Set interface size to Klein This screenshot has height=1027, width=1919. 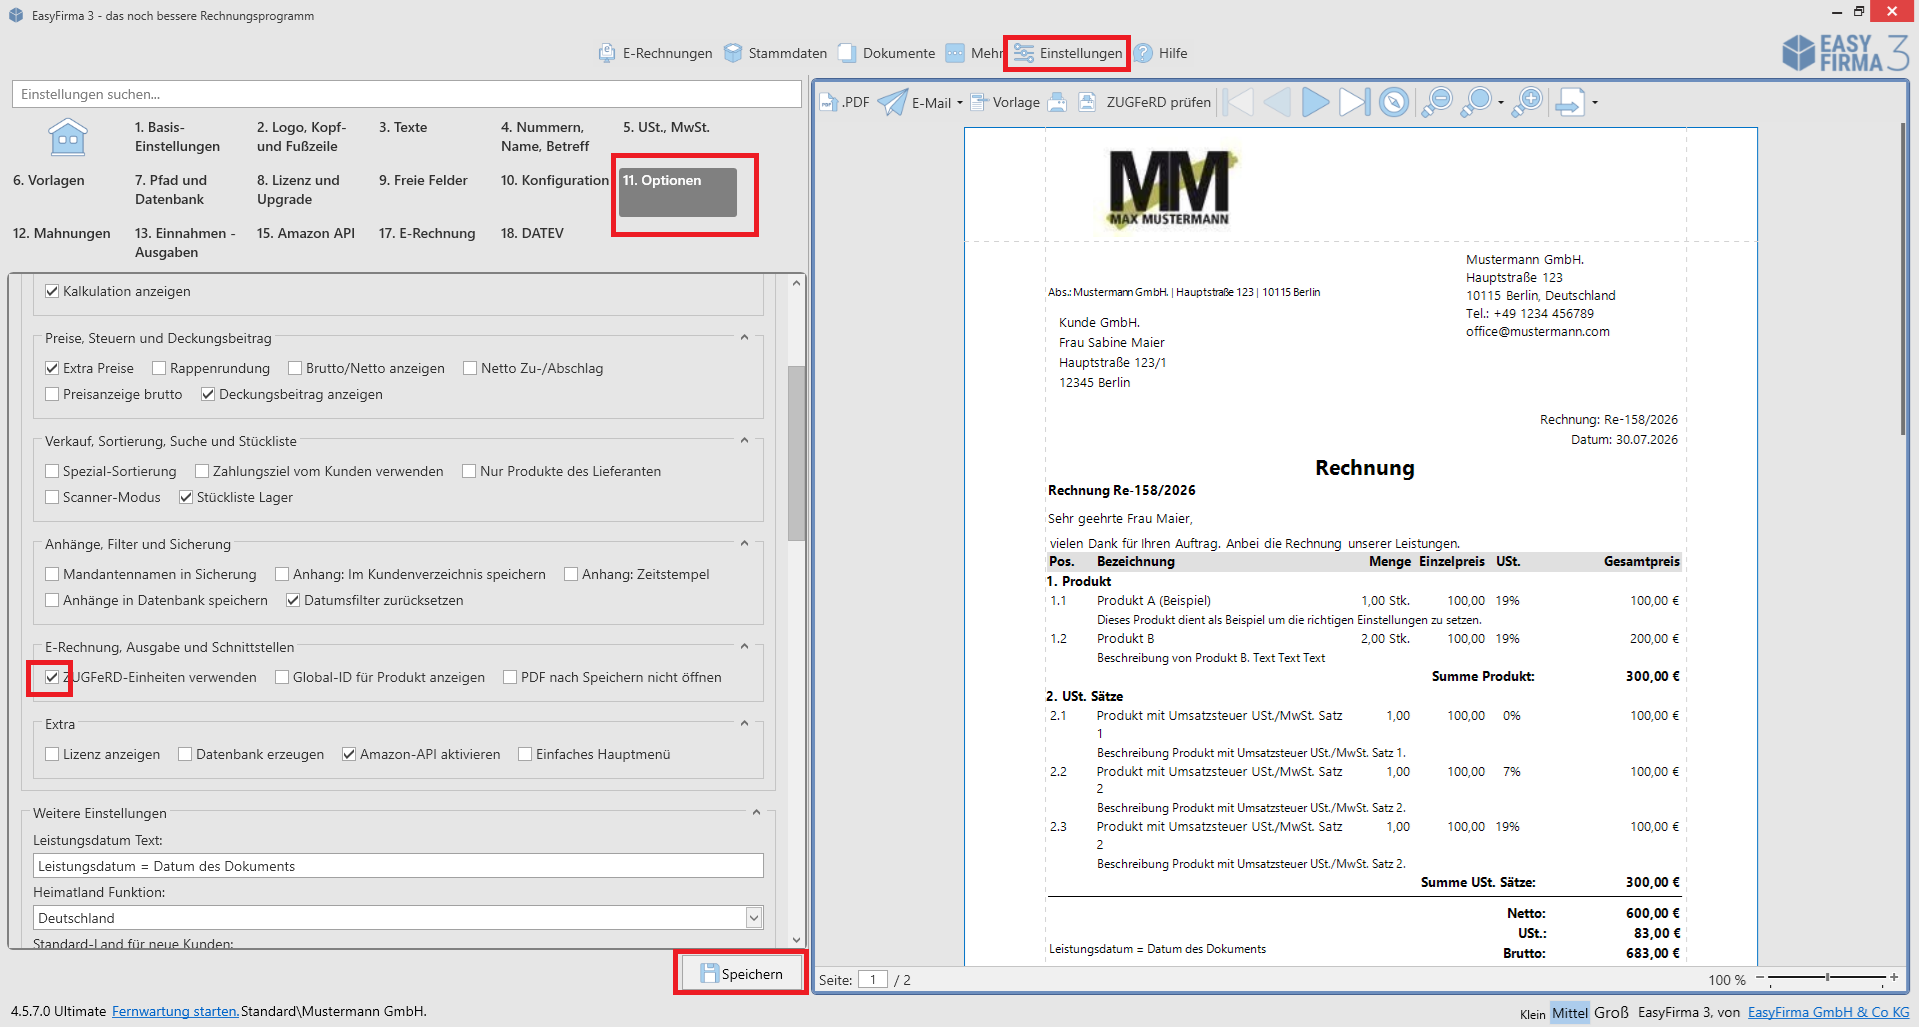coord(1533,1014)
